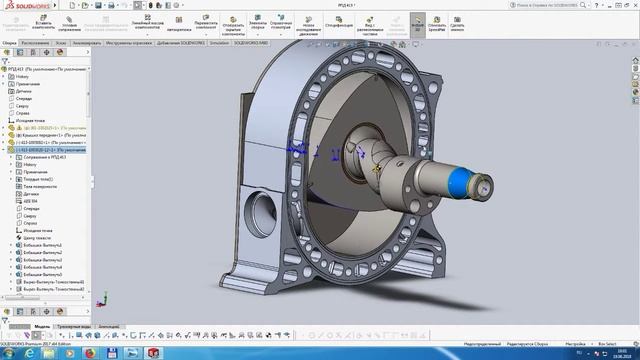Screen dimensions: 640x360
Task: Toggle the Instant3D button
Action: click(418, 25)
